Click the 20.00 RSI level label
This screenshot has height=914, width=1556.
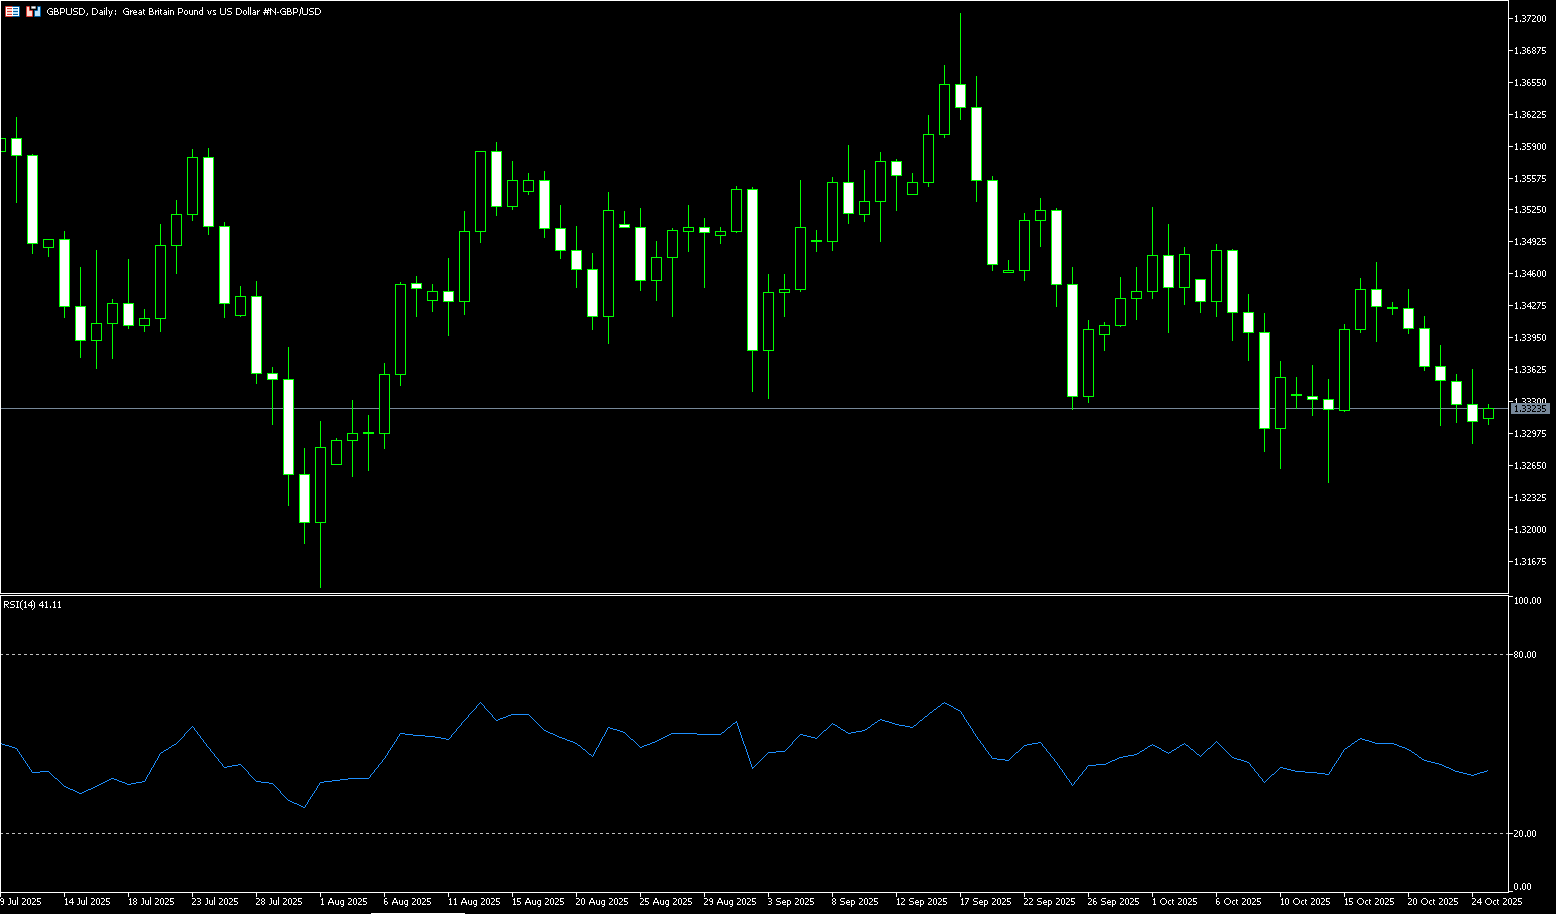click(1525, 833)
